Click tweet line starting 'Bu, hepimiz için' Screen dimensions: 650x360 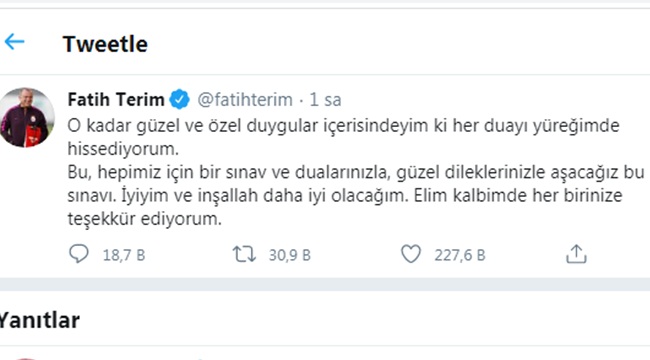pyautogui.click(x=356, y=173)
